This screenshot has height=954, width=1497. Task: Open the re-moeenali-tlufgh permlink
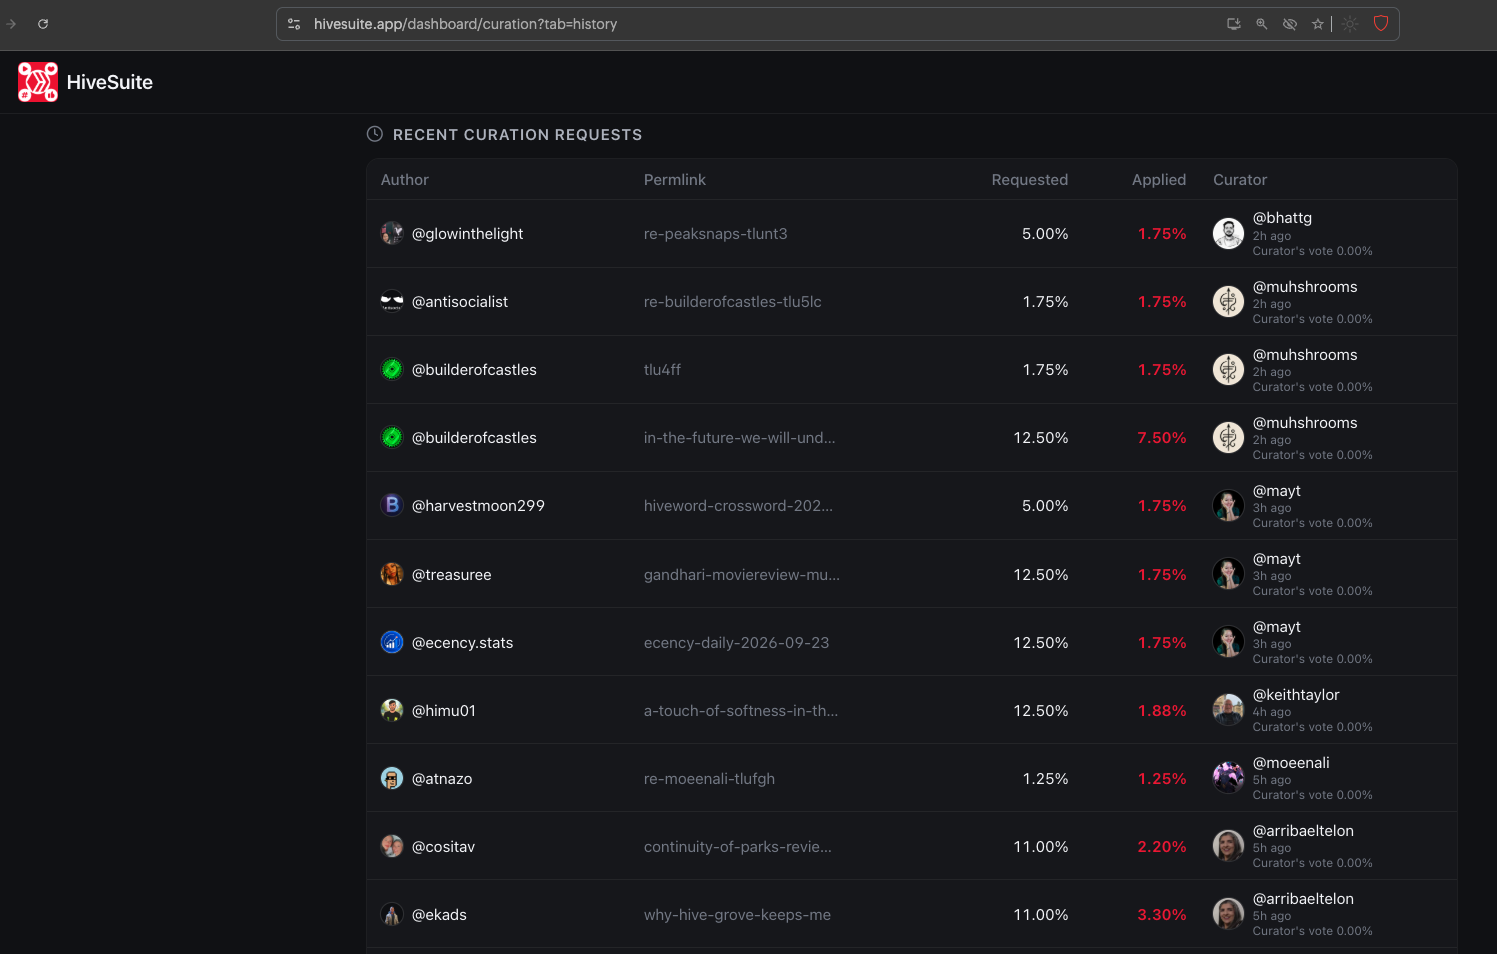[710, 779]
